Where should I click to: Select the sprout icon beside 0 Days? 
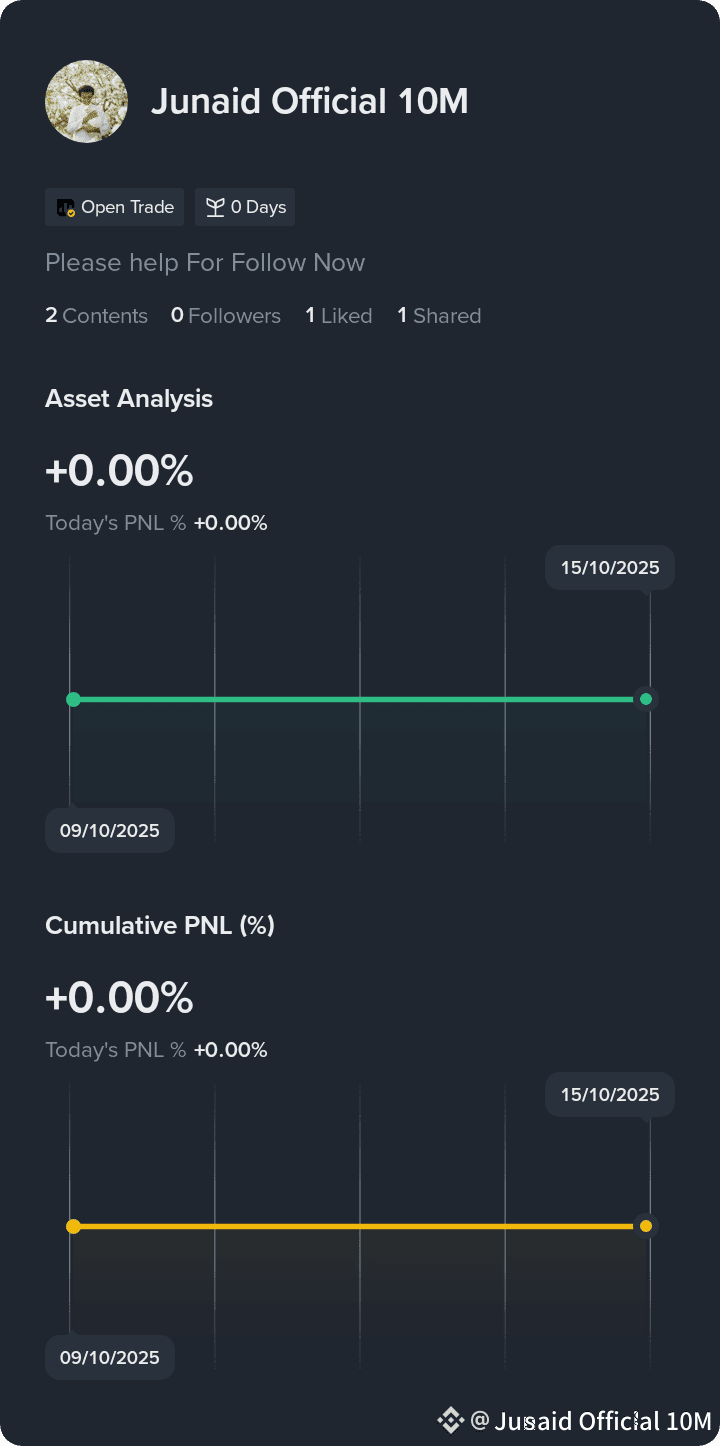(215, 207)
